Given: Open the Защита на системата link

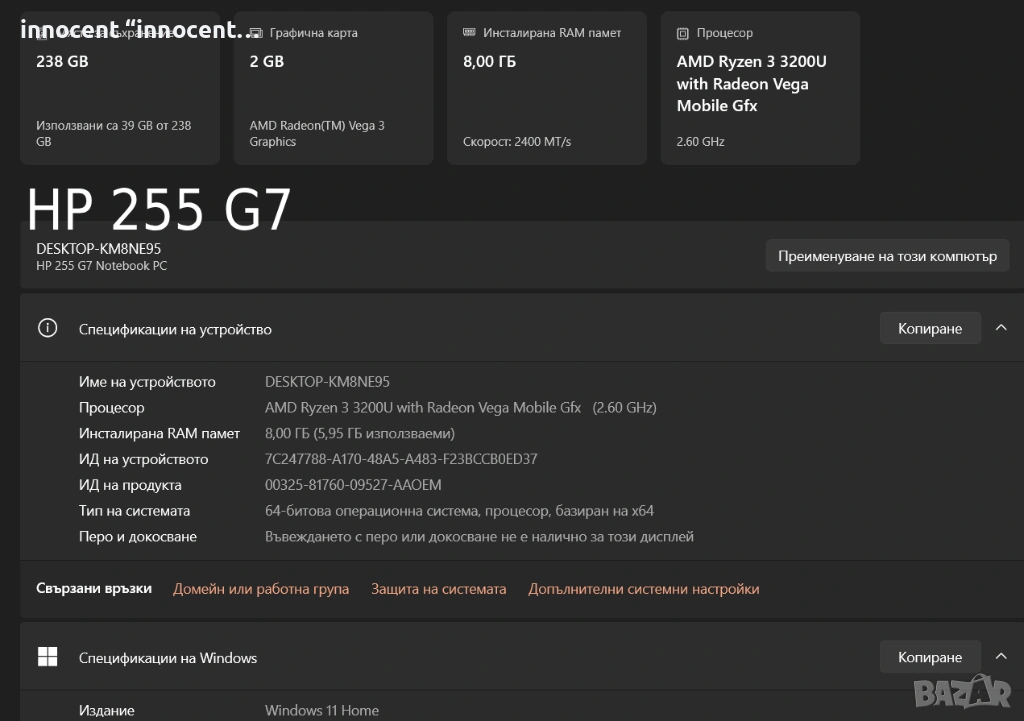Looking at the screenshot, I should [x=438, y=589].
